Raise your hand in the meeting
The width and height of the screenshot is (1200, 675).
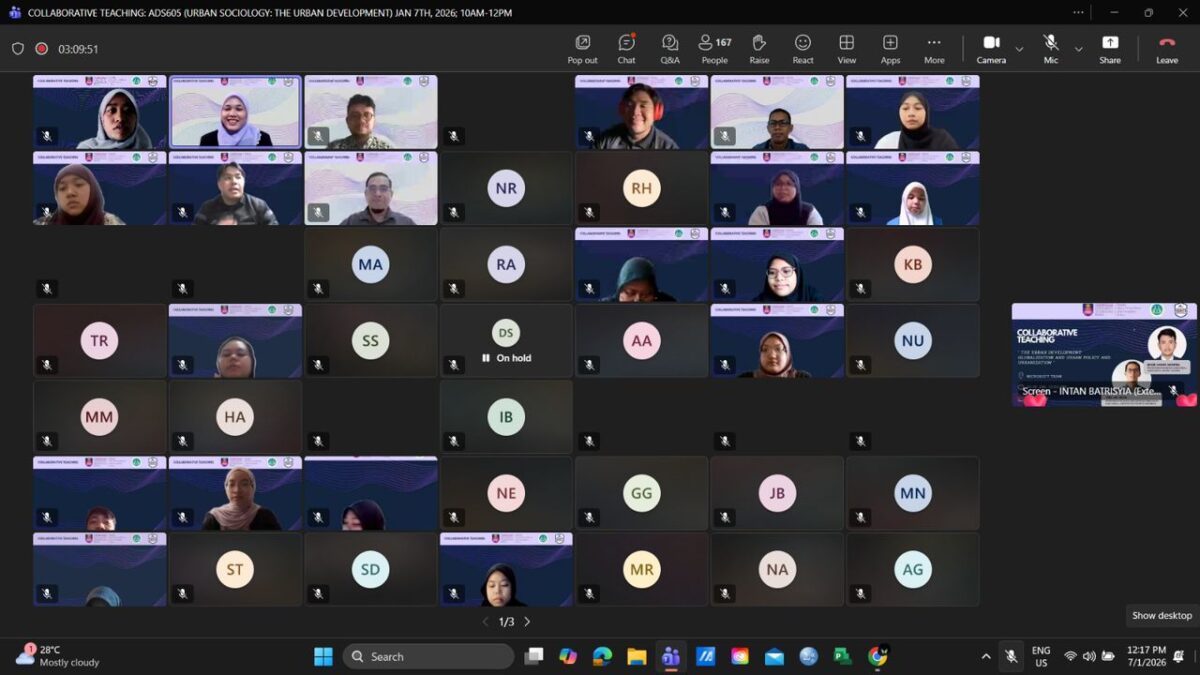[x=759, y=48]
